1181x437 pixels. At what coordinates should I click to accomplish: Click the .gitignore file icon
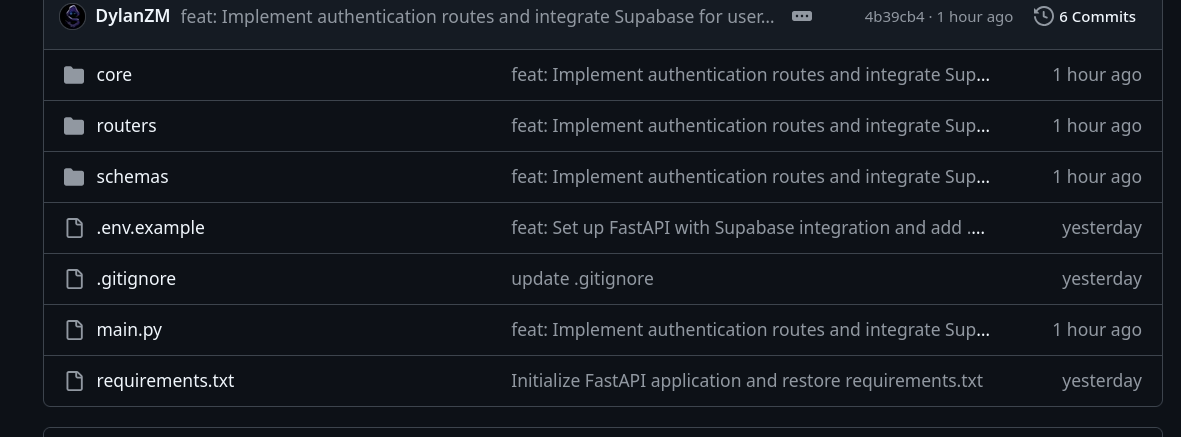click(x=74, y=279)
